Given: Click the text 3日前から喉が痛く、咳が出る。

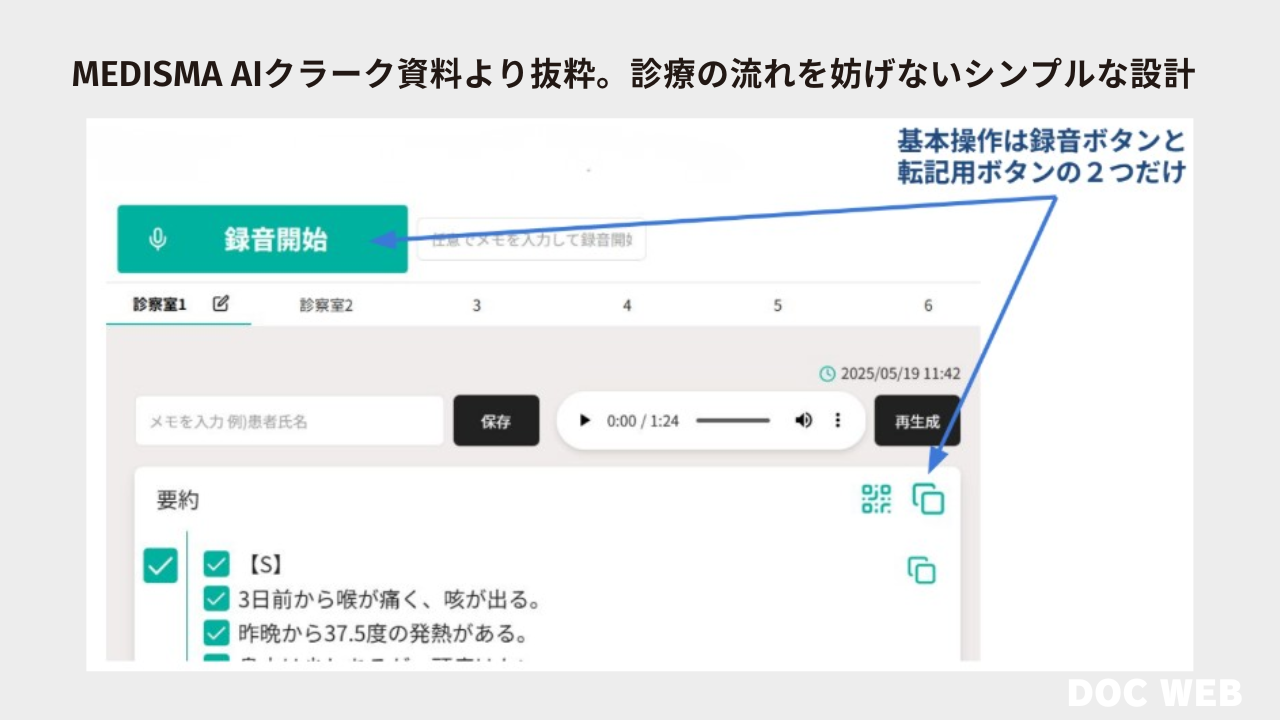Looking at the screenshot, I should [390, 600].
